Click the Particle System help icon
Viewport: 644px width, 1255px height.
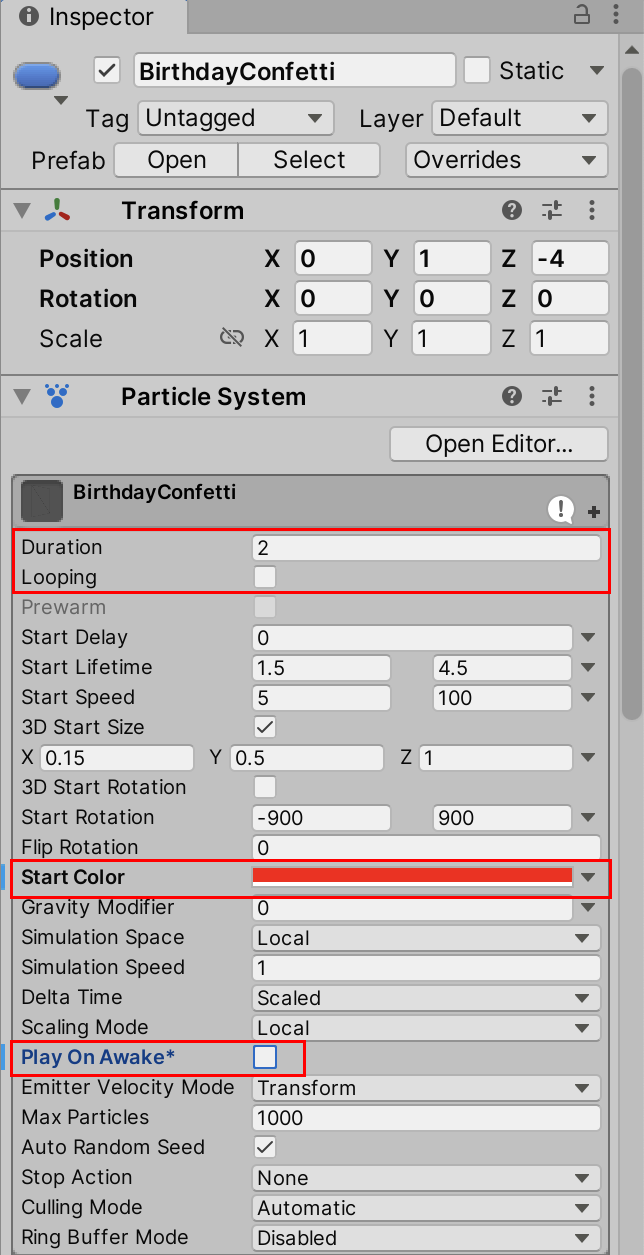512,397
